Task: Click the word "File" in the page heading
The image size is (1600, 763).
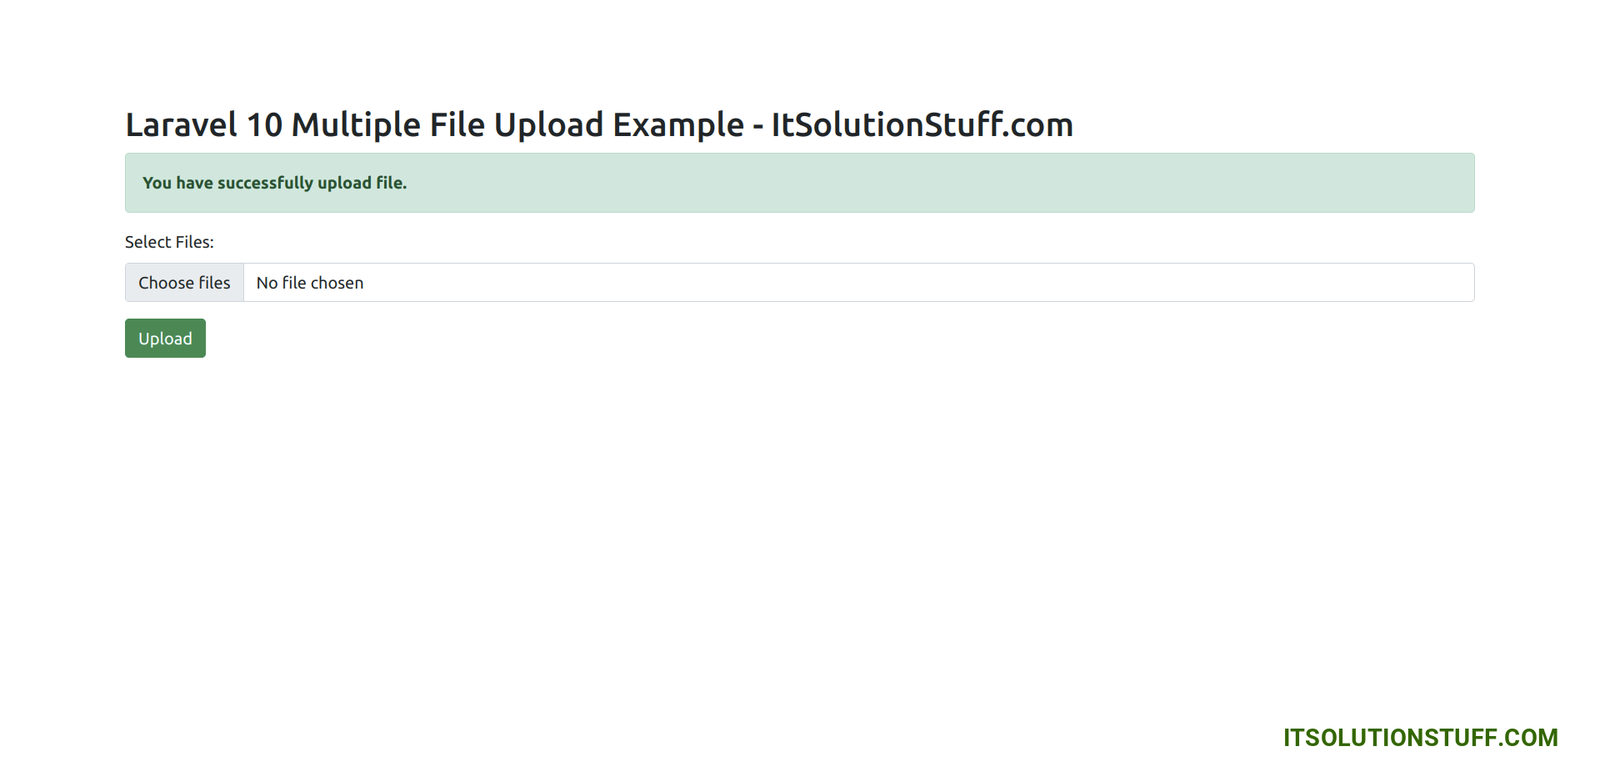Action: coord(457,125)
